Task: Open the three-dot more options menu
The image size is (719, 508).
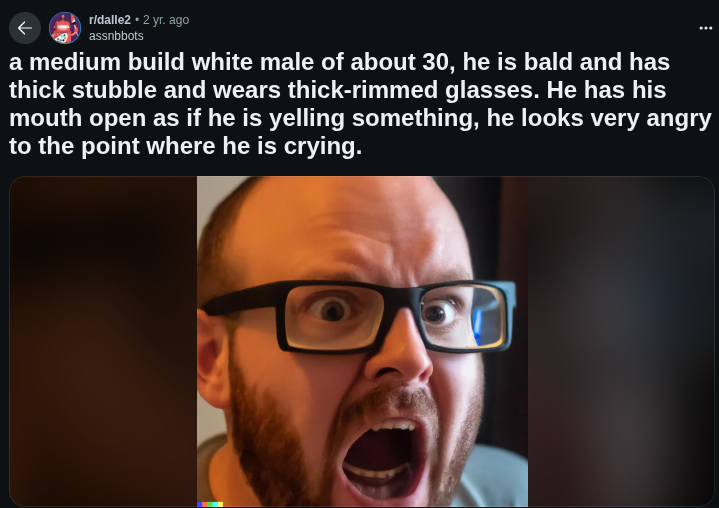Action: point(705,28)
